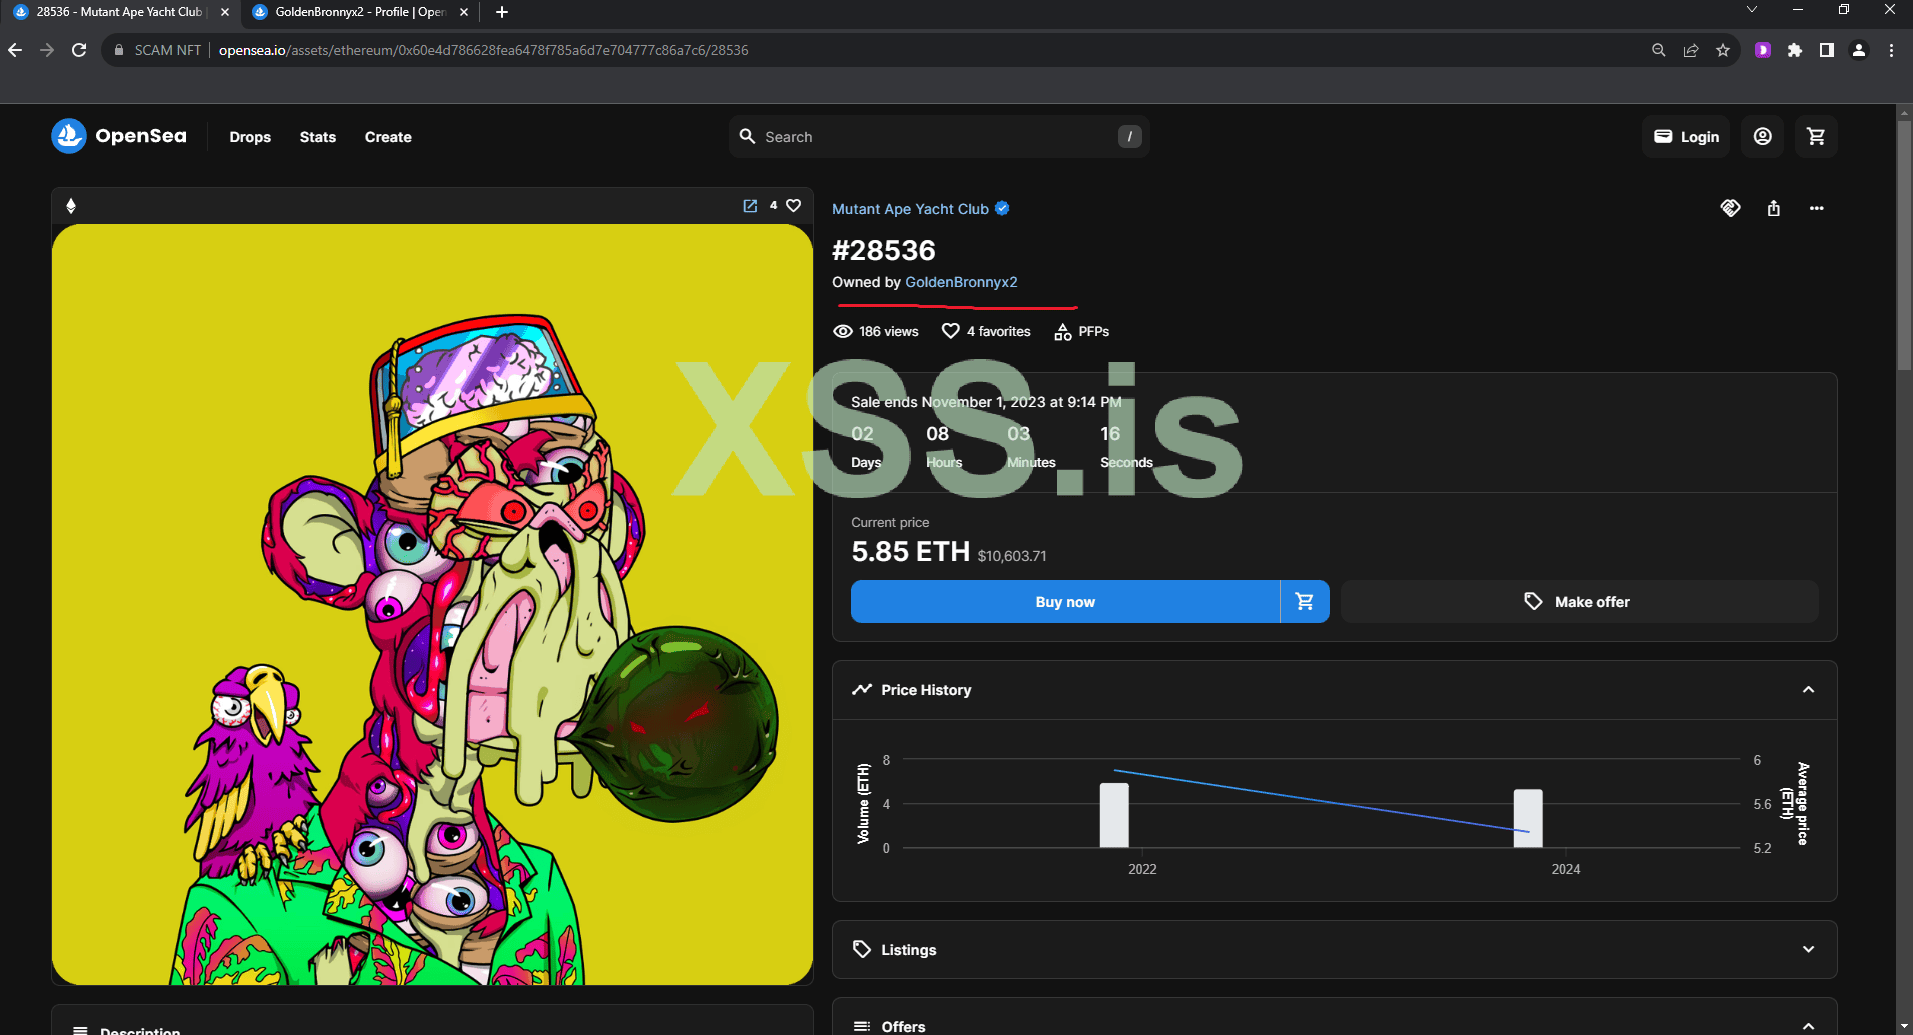
Task: Click the site security lock icon
Action: coord(119,50)
